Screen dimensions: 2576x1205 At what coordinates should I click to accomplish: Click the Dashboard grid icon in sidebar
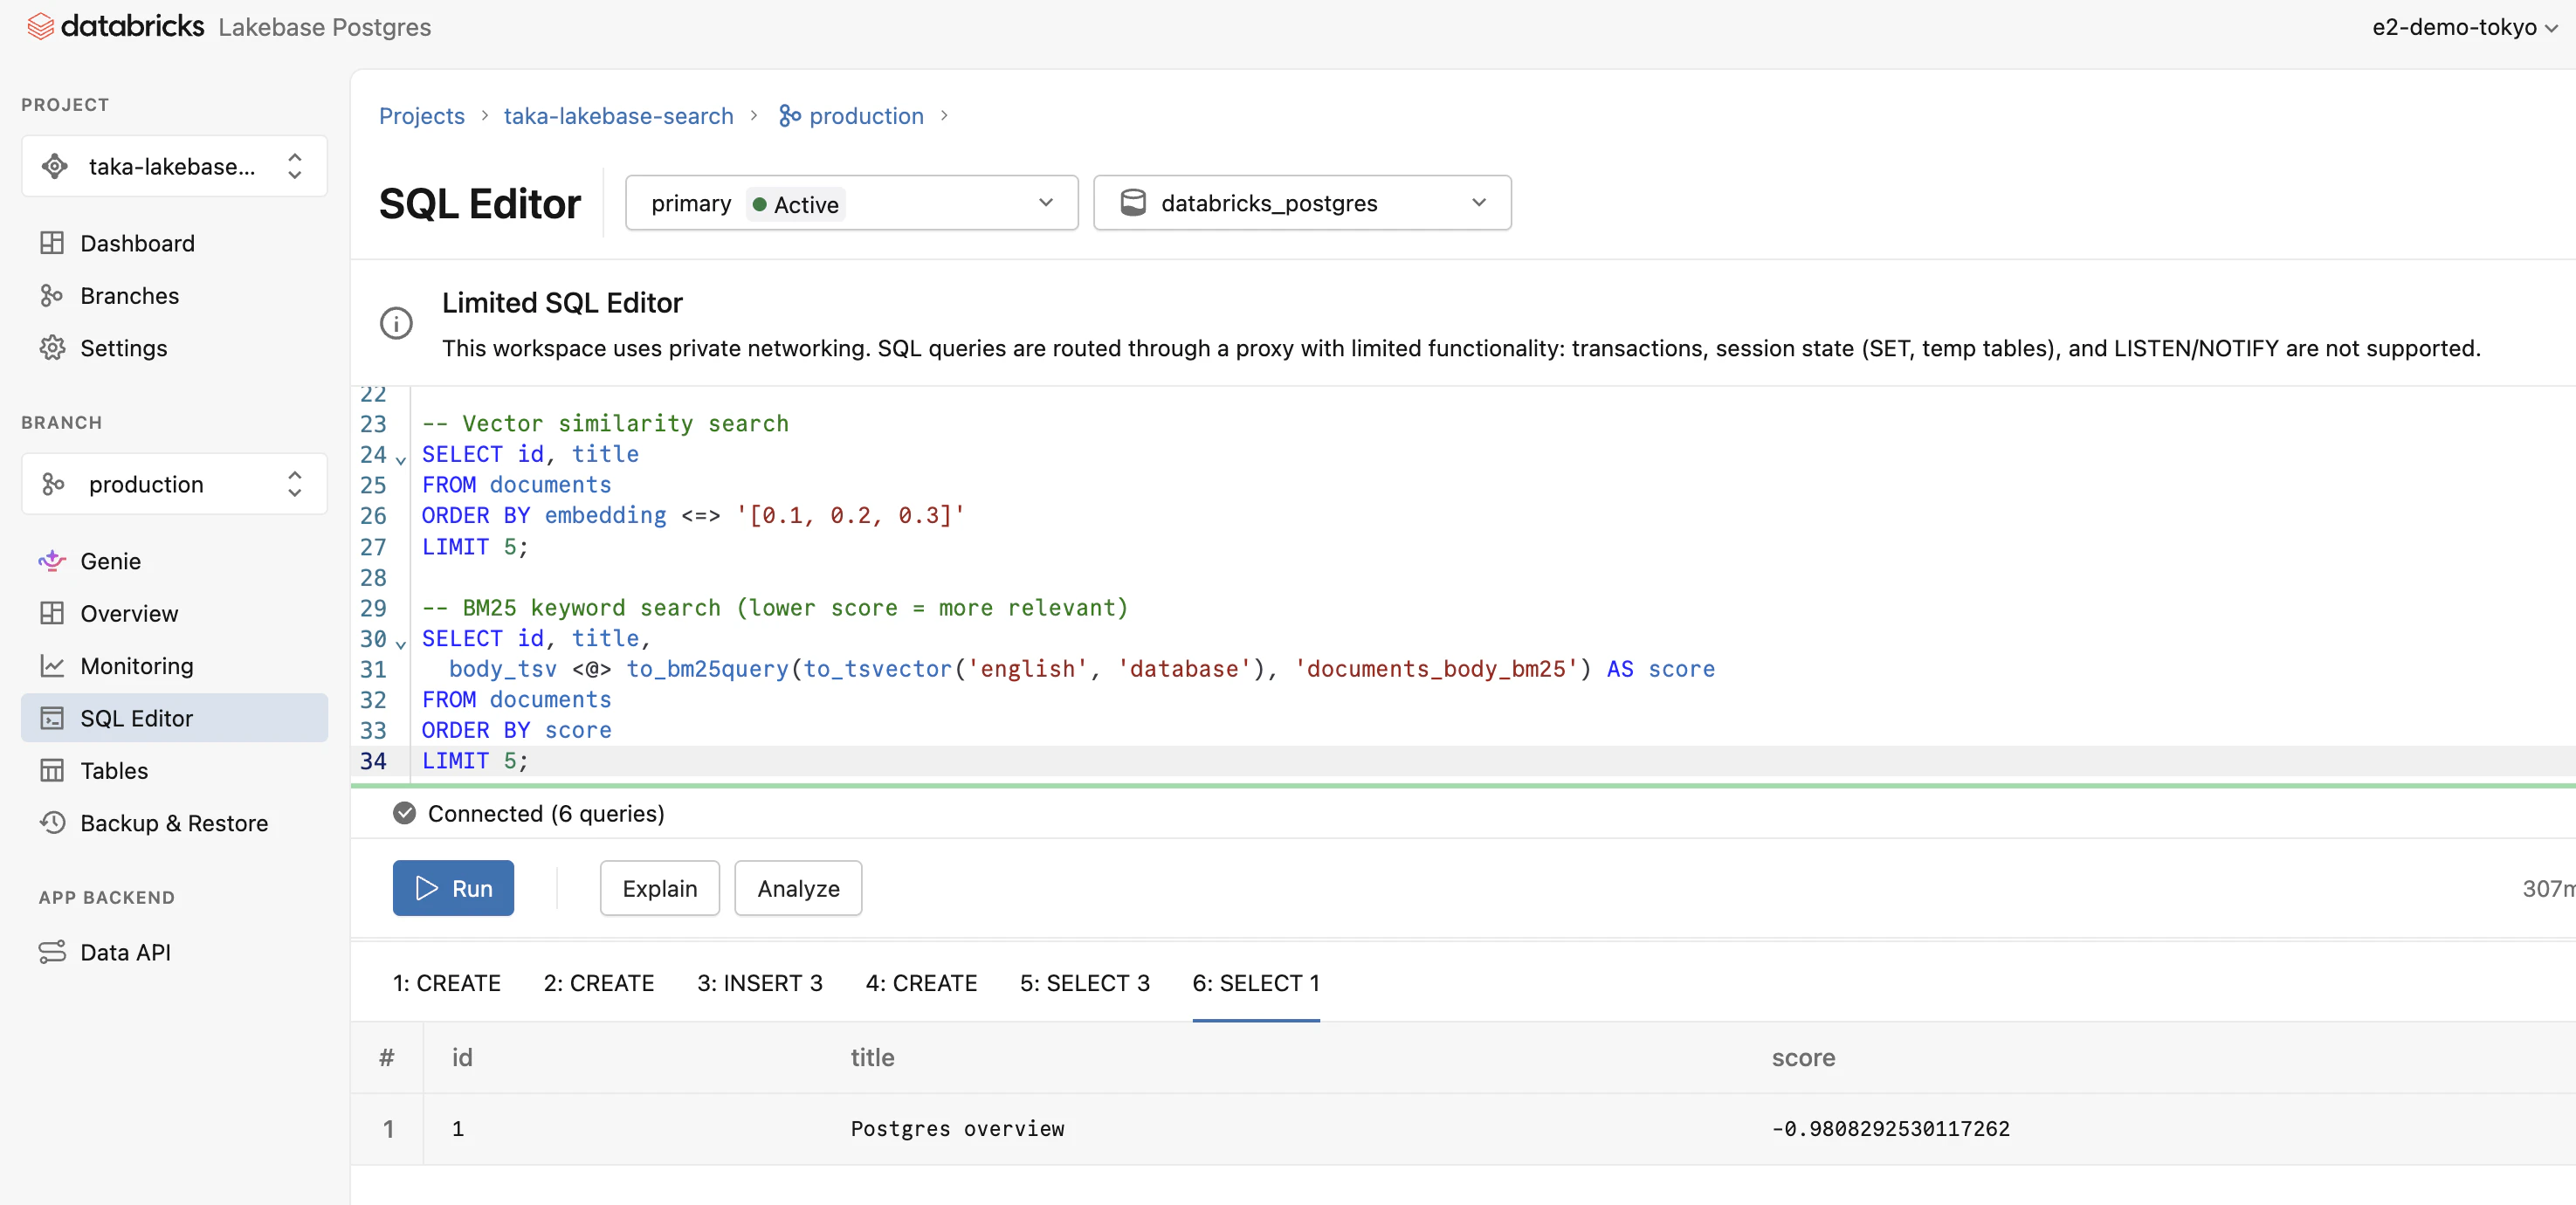pos(52,243)
